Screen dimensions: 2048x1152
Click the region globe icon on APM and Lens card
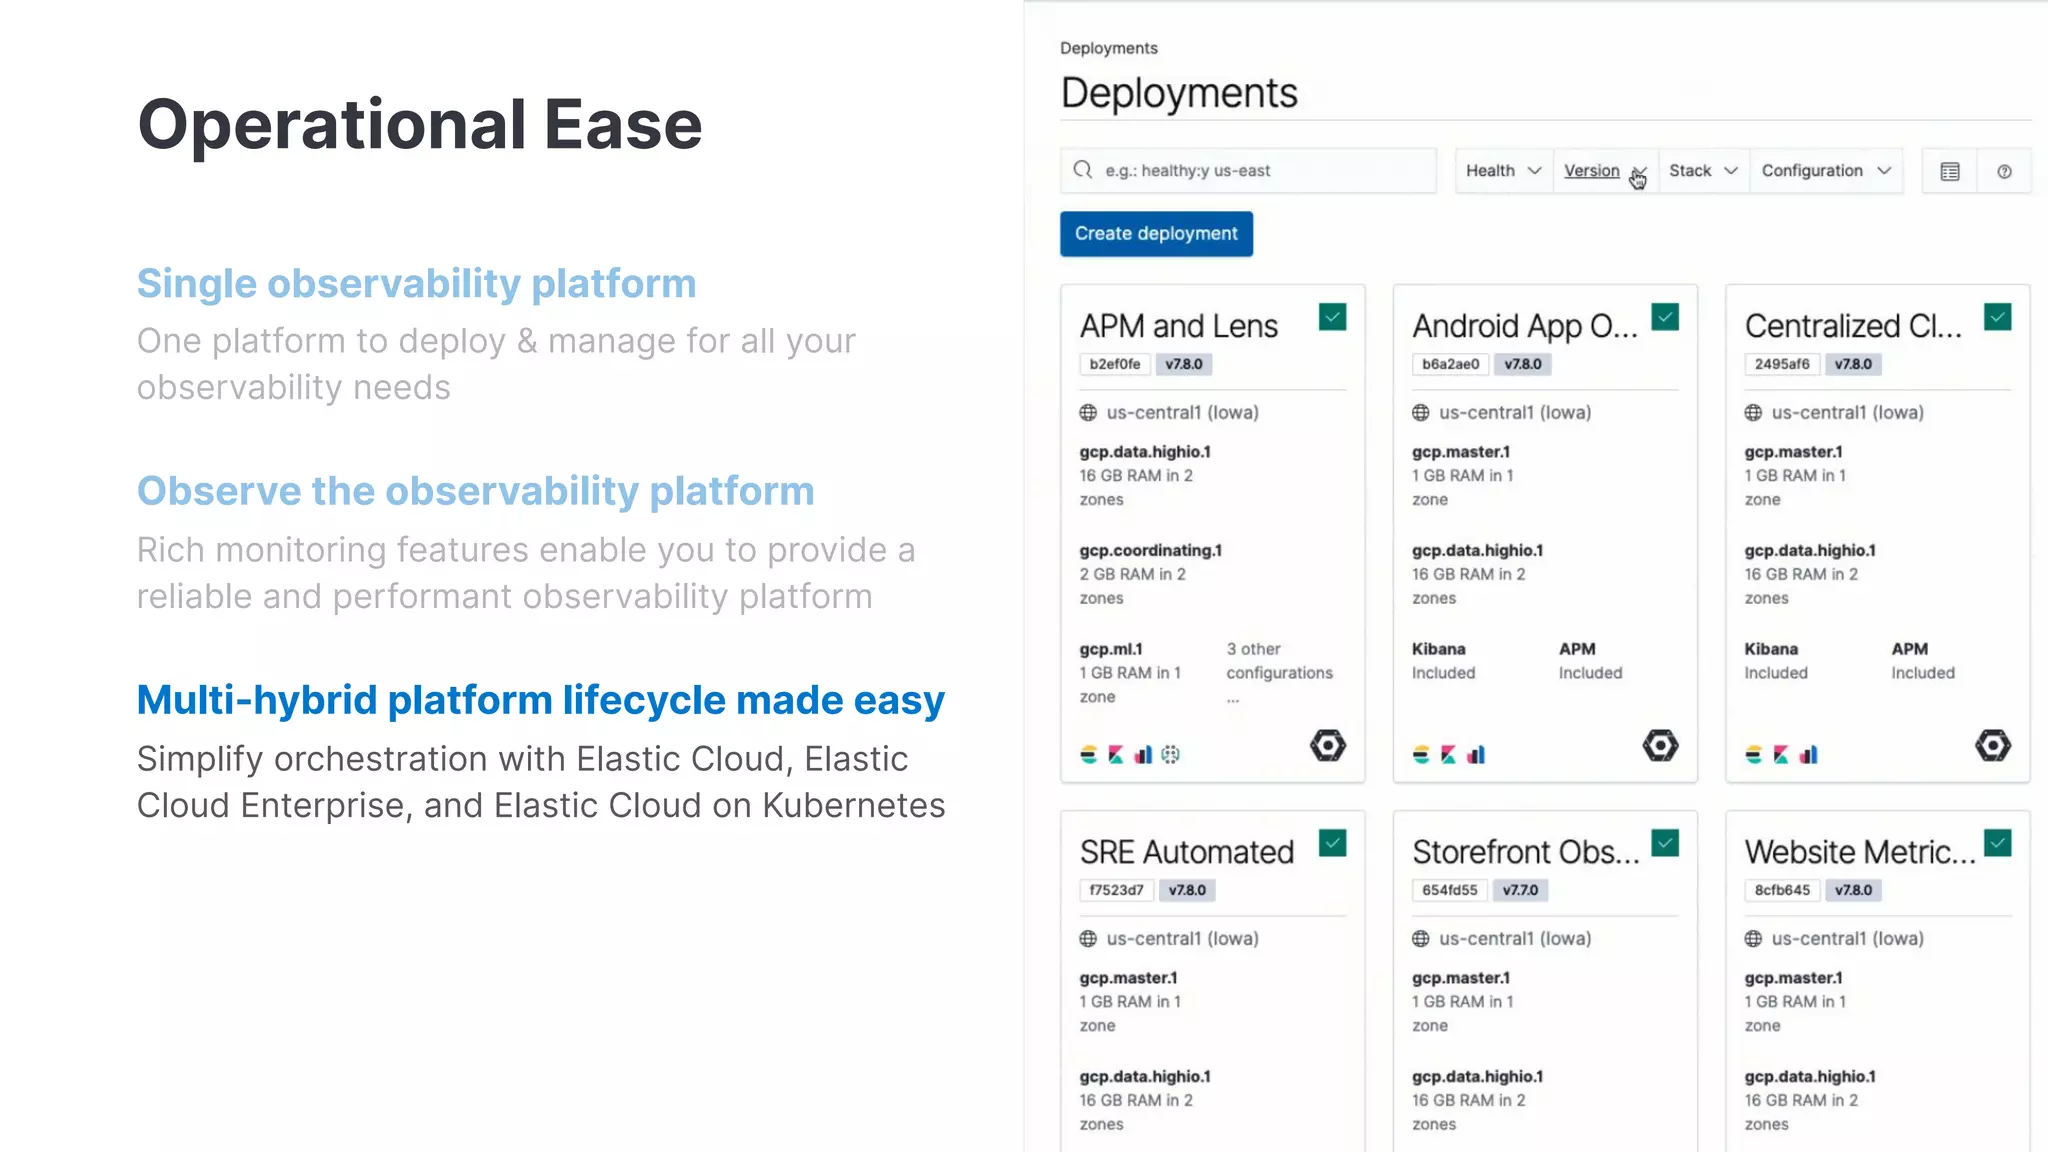point(1088,412)
